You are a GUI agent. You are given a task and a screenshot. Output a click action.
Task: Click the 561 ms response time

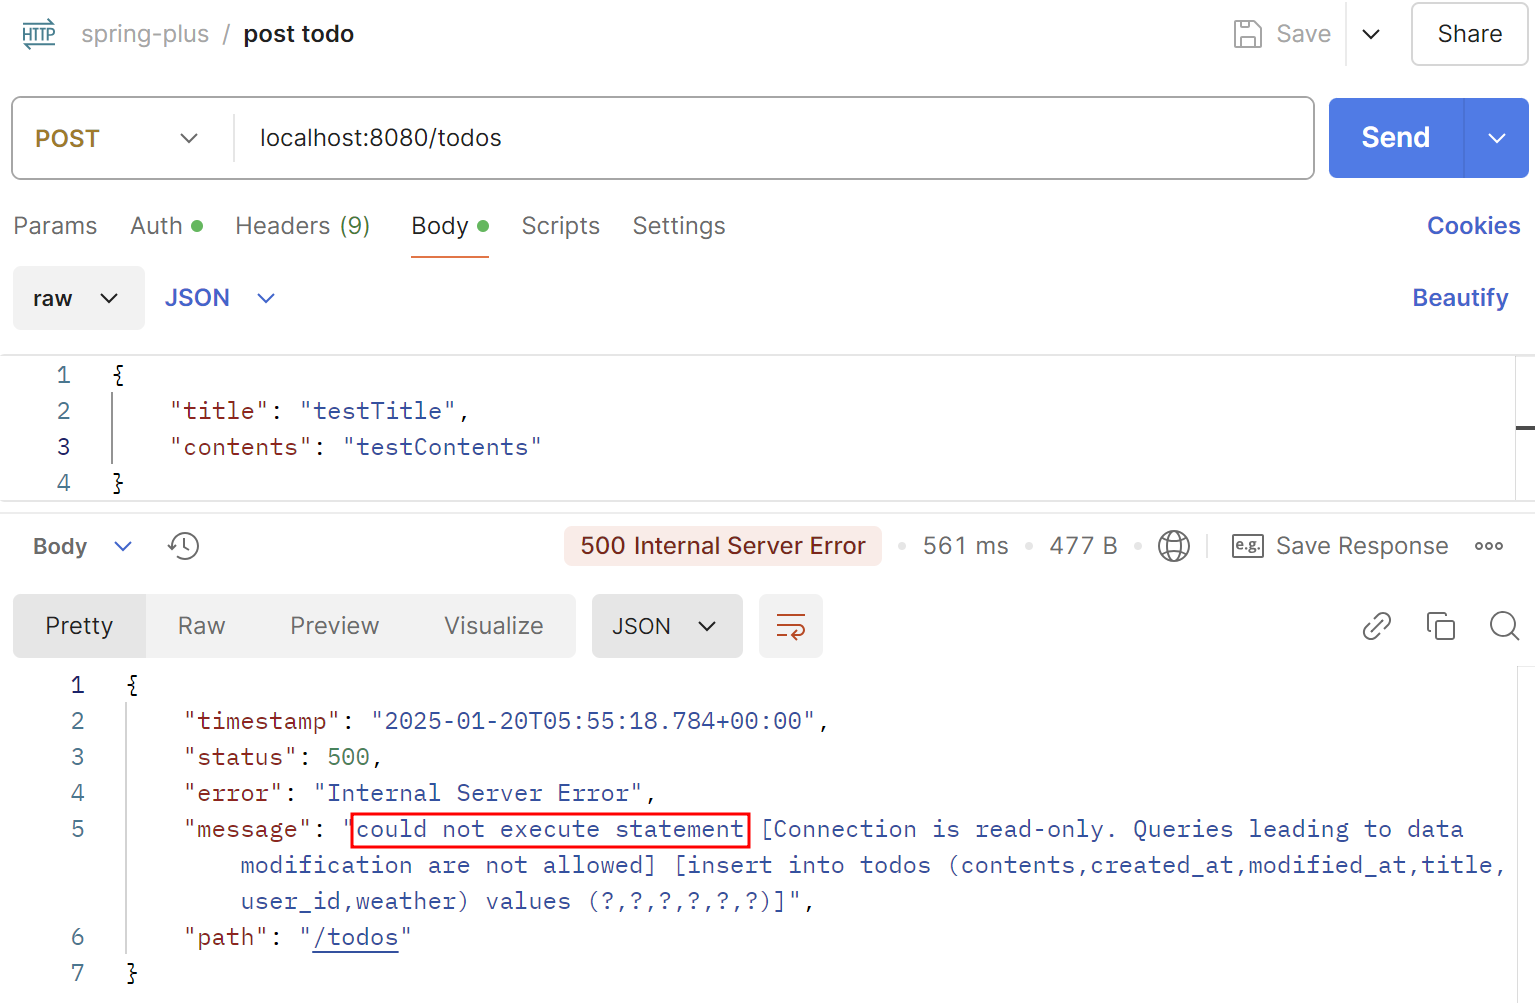pyautogui.click(x=965, y=546)
